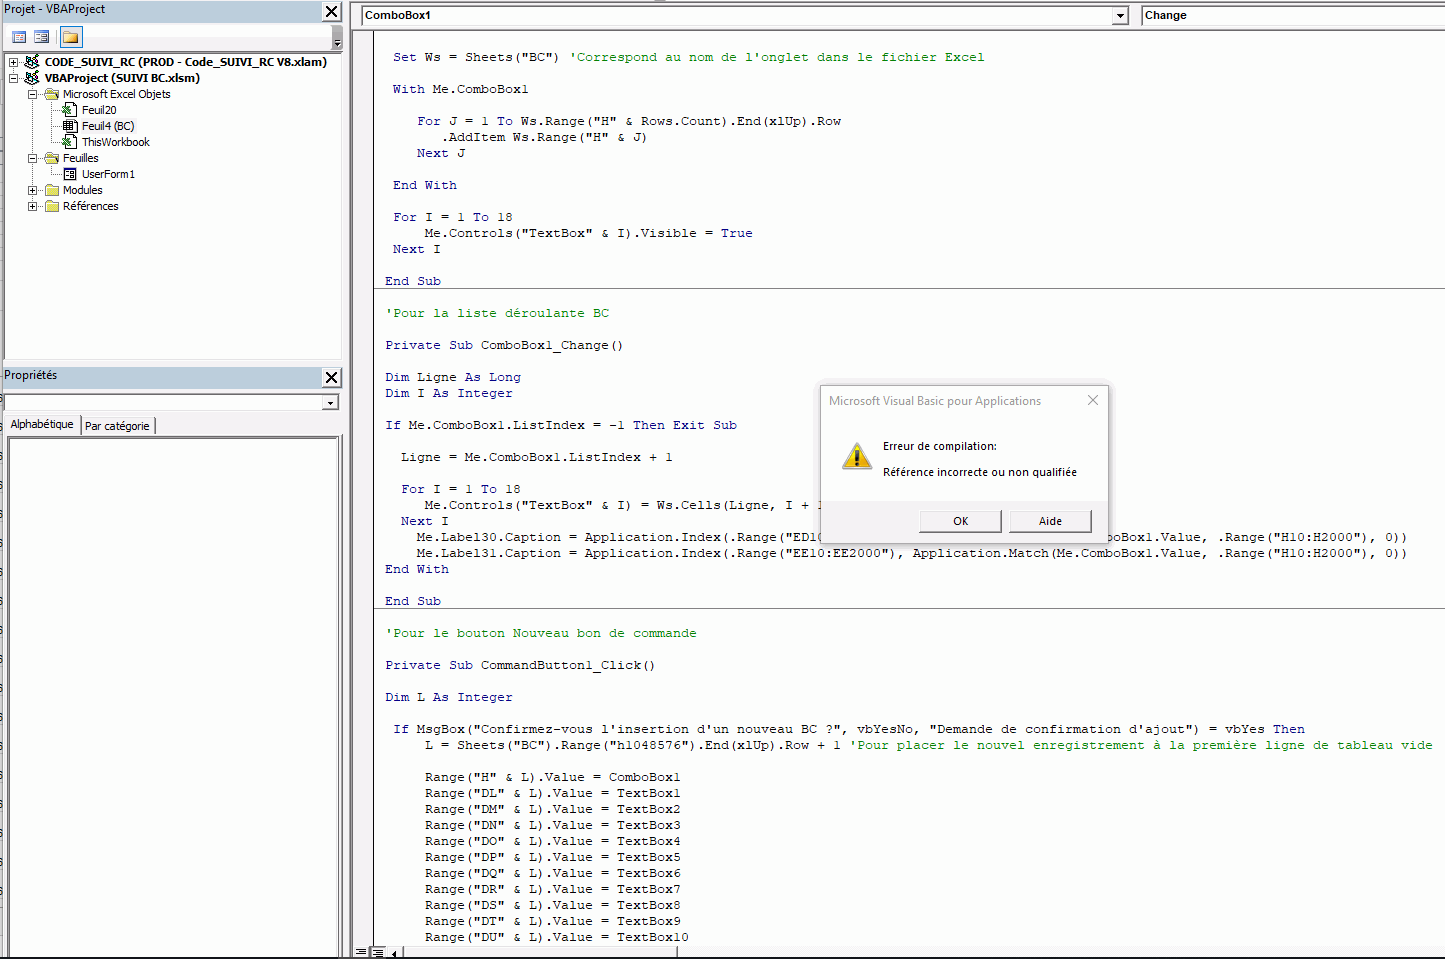This screenshot has width=1445, height=959.
Task: Click Aide button in error dialog
Action: (1050, 521)
